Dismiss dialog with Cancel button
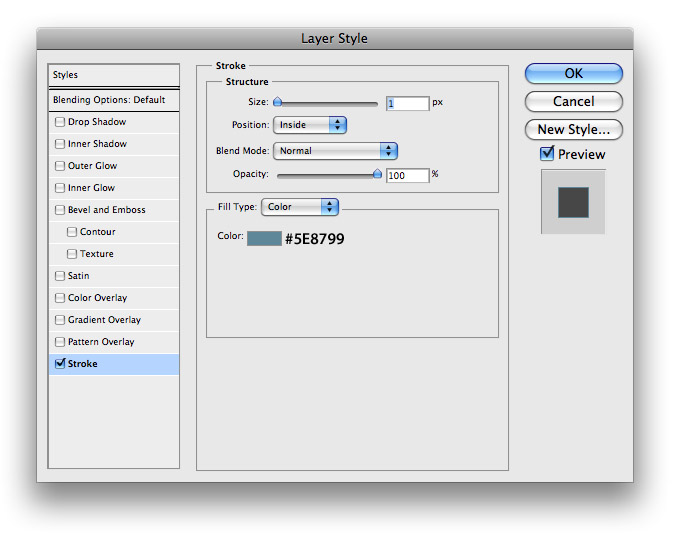 click(573, 101)
